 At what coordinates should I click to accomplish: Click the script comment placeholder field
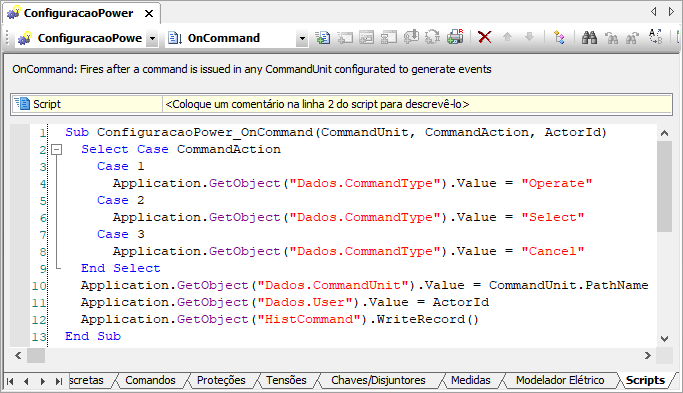417,104
